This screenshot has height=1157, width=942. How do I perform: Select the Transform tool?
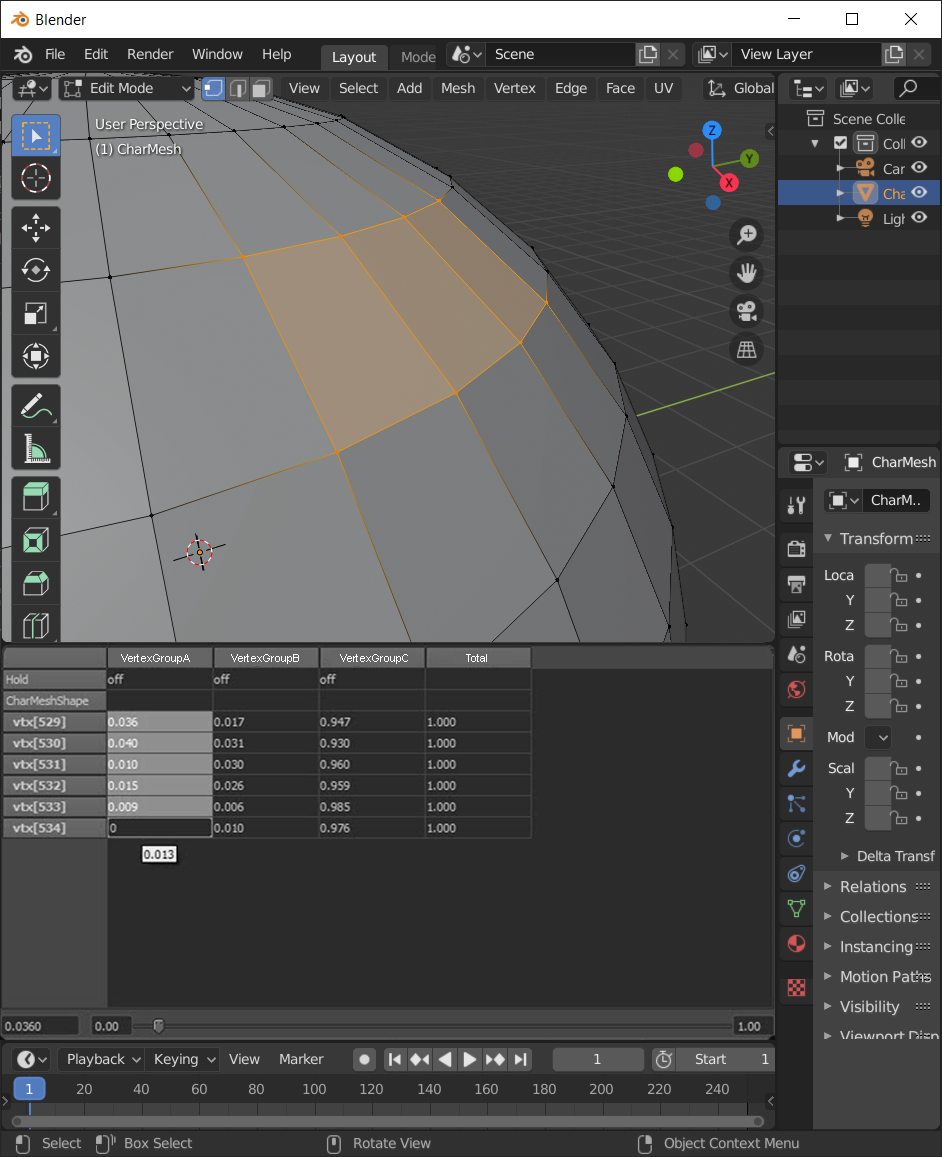point(35,356)
